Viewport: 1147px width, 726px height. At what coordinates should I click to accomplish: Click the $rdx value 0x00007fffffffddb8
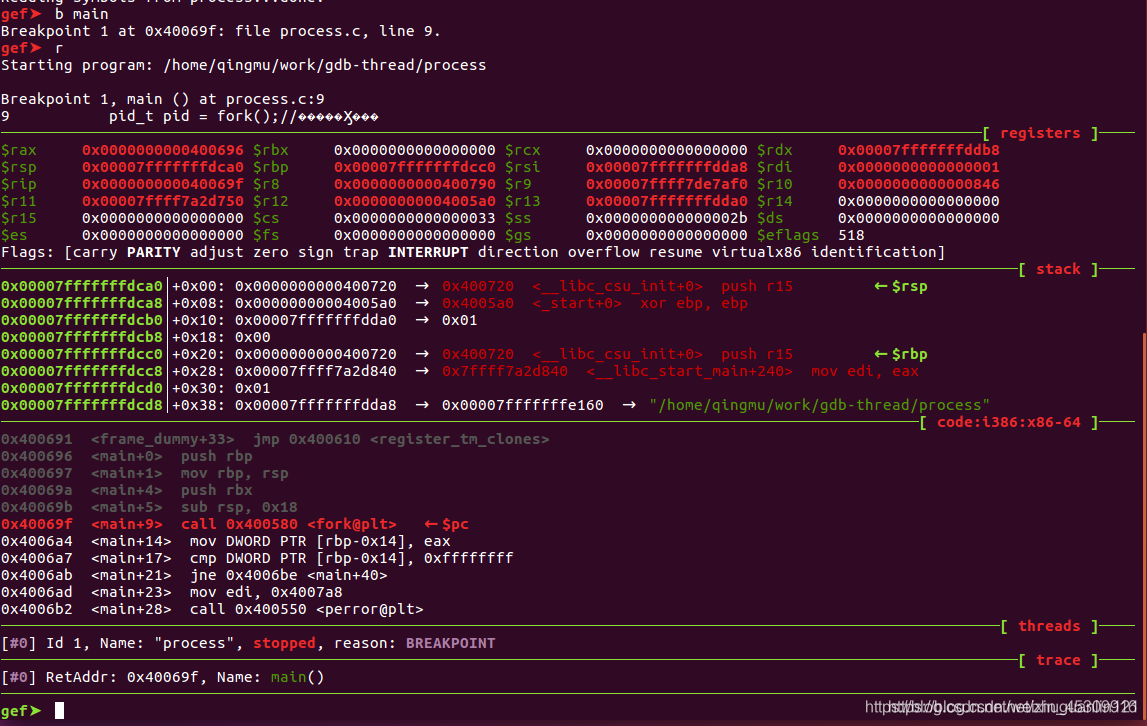pos(919,150)
